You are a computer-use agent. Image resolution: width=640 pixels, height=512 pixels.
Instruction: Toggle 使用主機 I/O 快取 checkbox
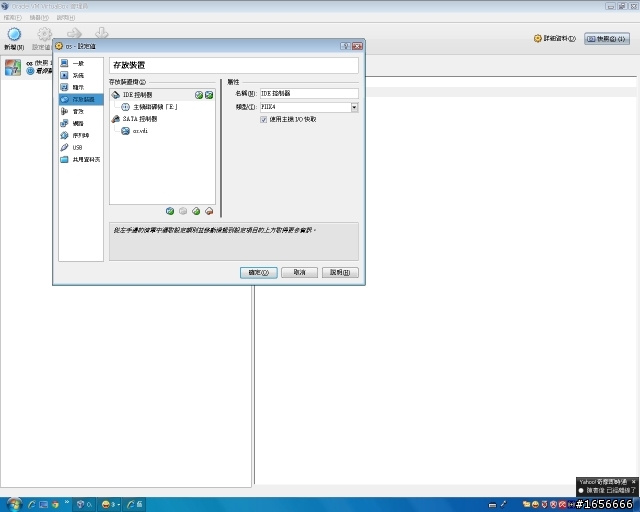[x=264, y=120]
